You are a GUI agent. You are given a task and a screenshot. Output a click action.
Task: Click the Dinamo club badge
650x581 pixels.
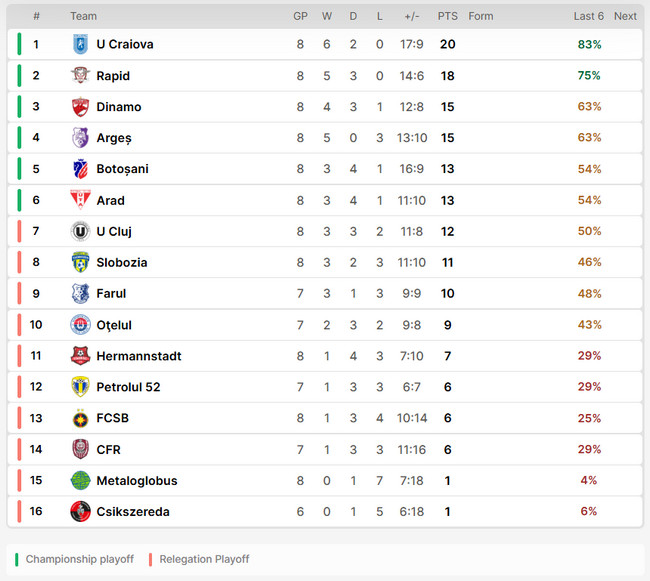tap(80, 107)
